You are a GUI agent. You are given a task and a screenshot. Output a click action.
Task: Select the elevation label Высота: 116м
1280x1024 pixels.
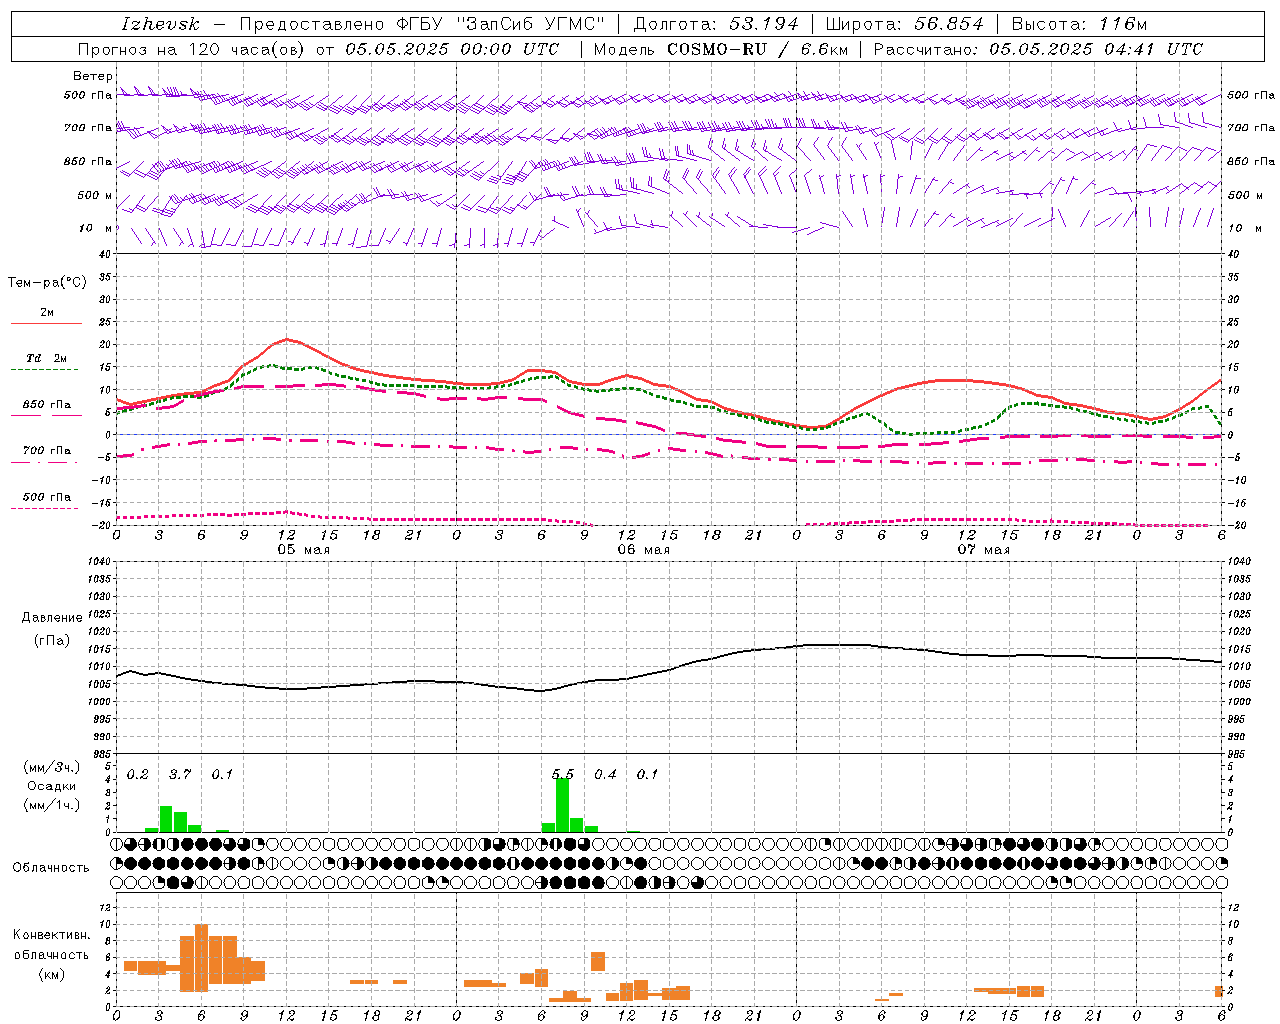click(x=1079, y=24)
